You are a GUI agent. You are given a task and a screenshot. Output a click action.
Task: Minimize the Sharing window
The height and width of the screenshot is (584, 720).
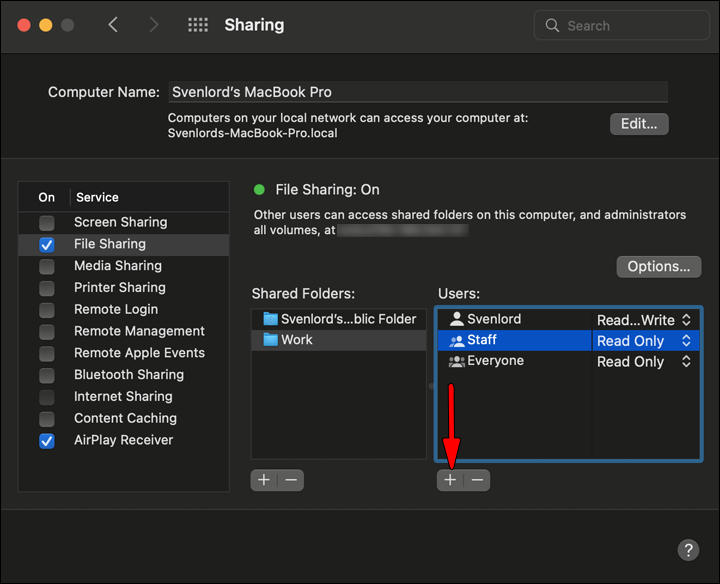(x=45, y=25)
